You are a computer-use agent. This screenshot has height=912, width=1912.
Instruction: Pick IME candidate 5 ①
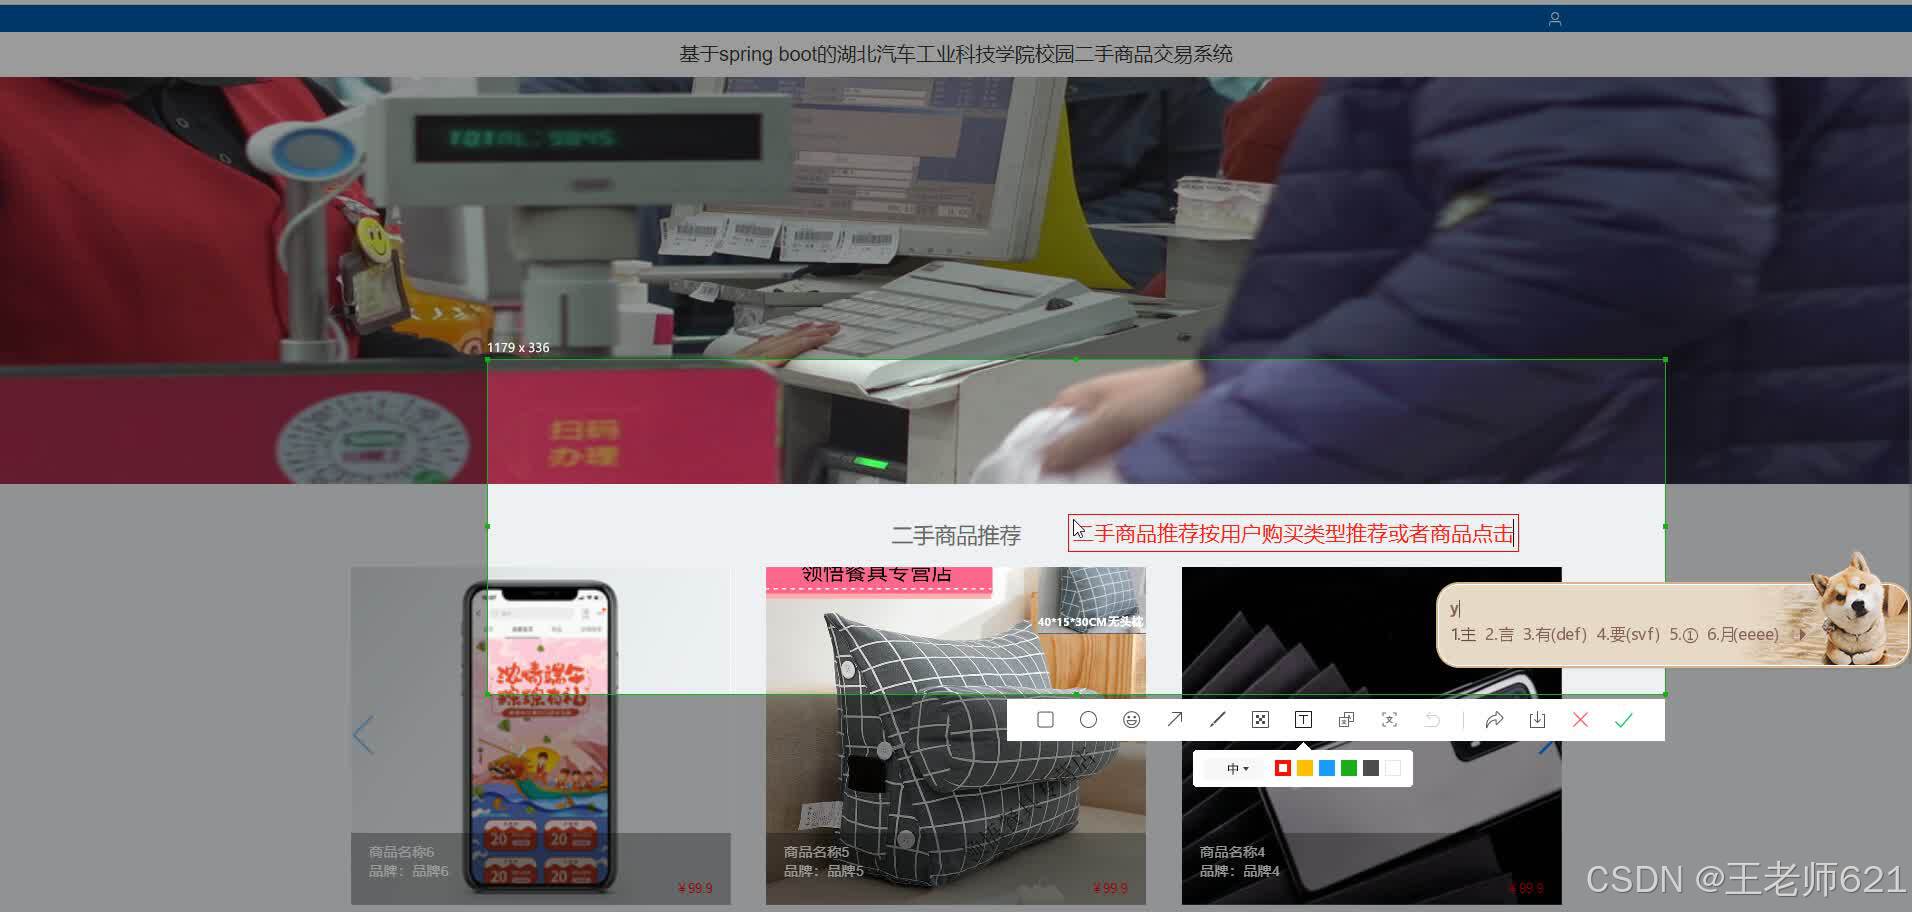click(x=1683, y=634)
